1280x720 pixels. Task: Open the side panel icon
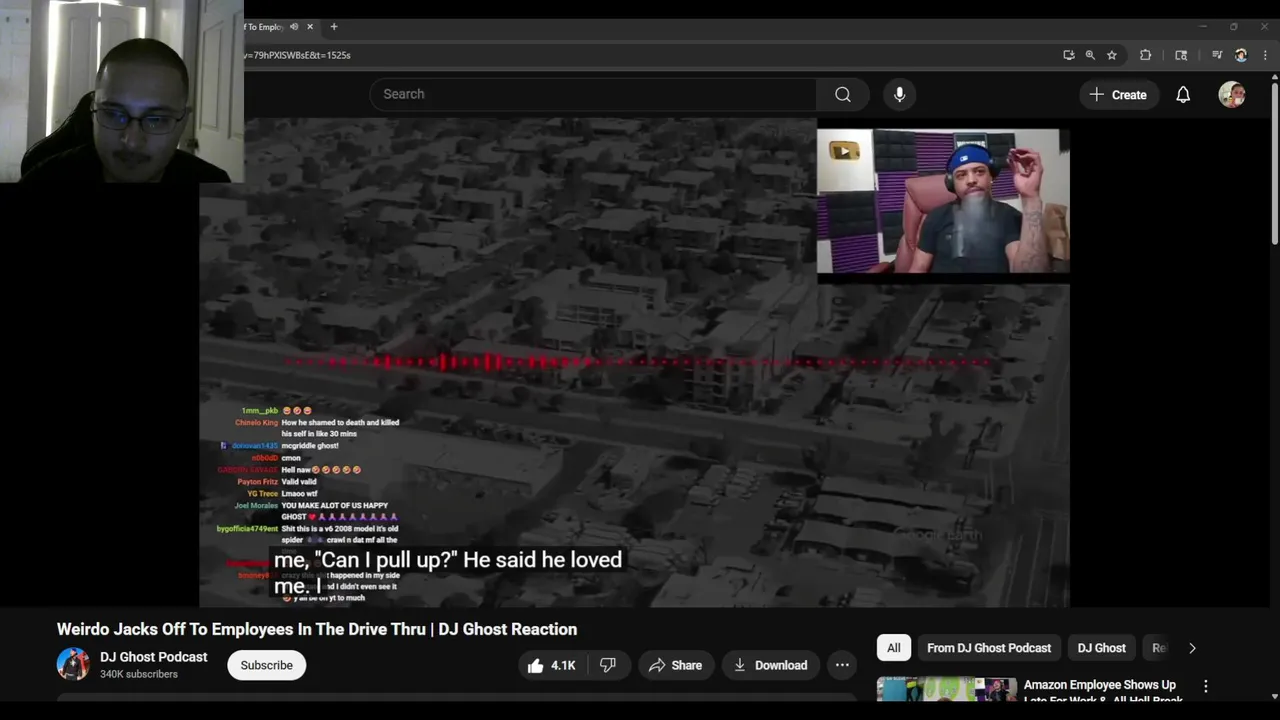point(1181,55)
